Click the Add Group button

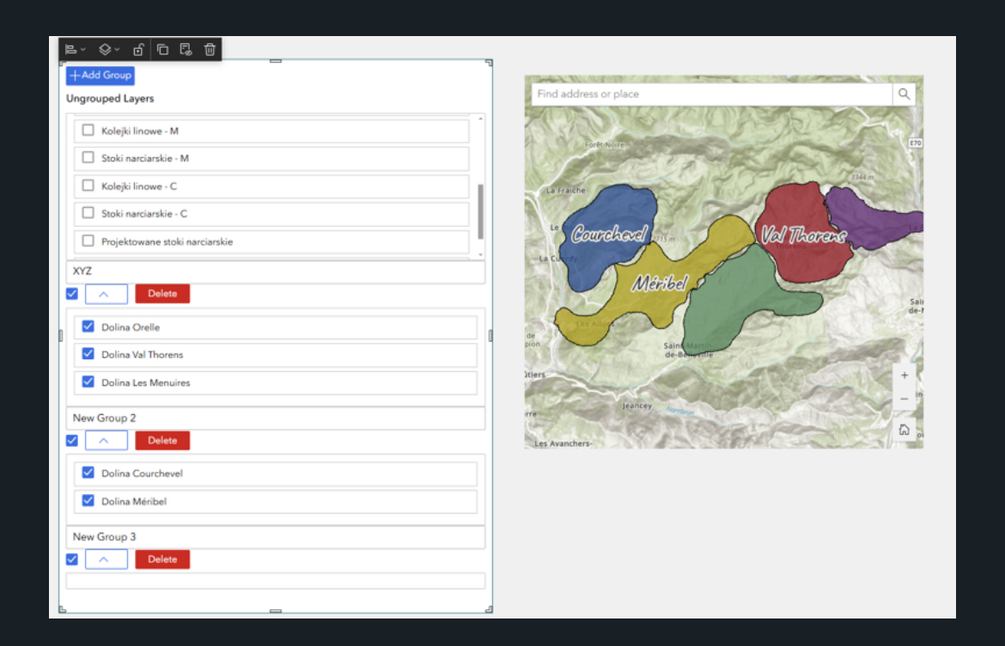101,75
